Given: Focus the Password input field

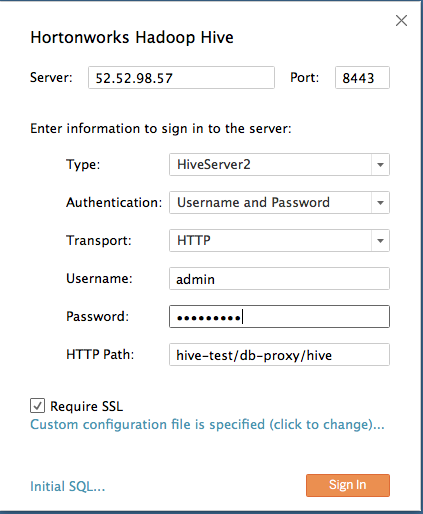Looking at the screenshot, I should tap(279, 317).
